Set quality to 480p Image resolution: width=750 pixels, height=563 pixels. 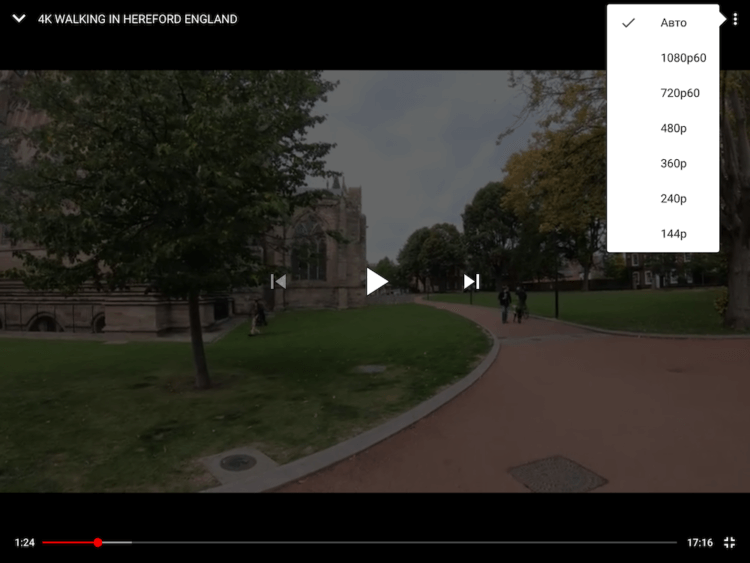click(663, 128)
